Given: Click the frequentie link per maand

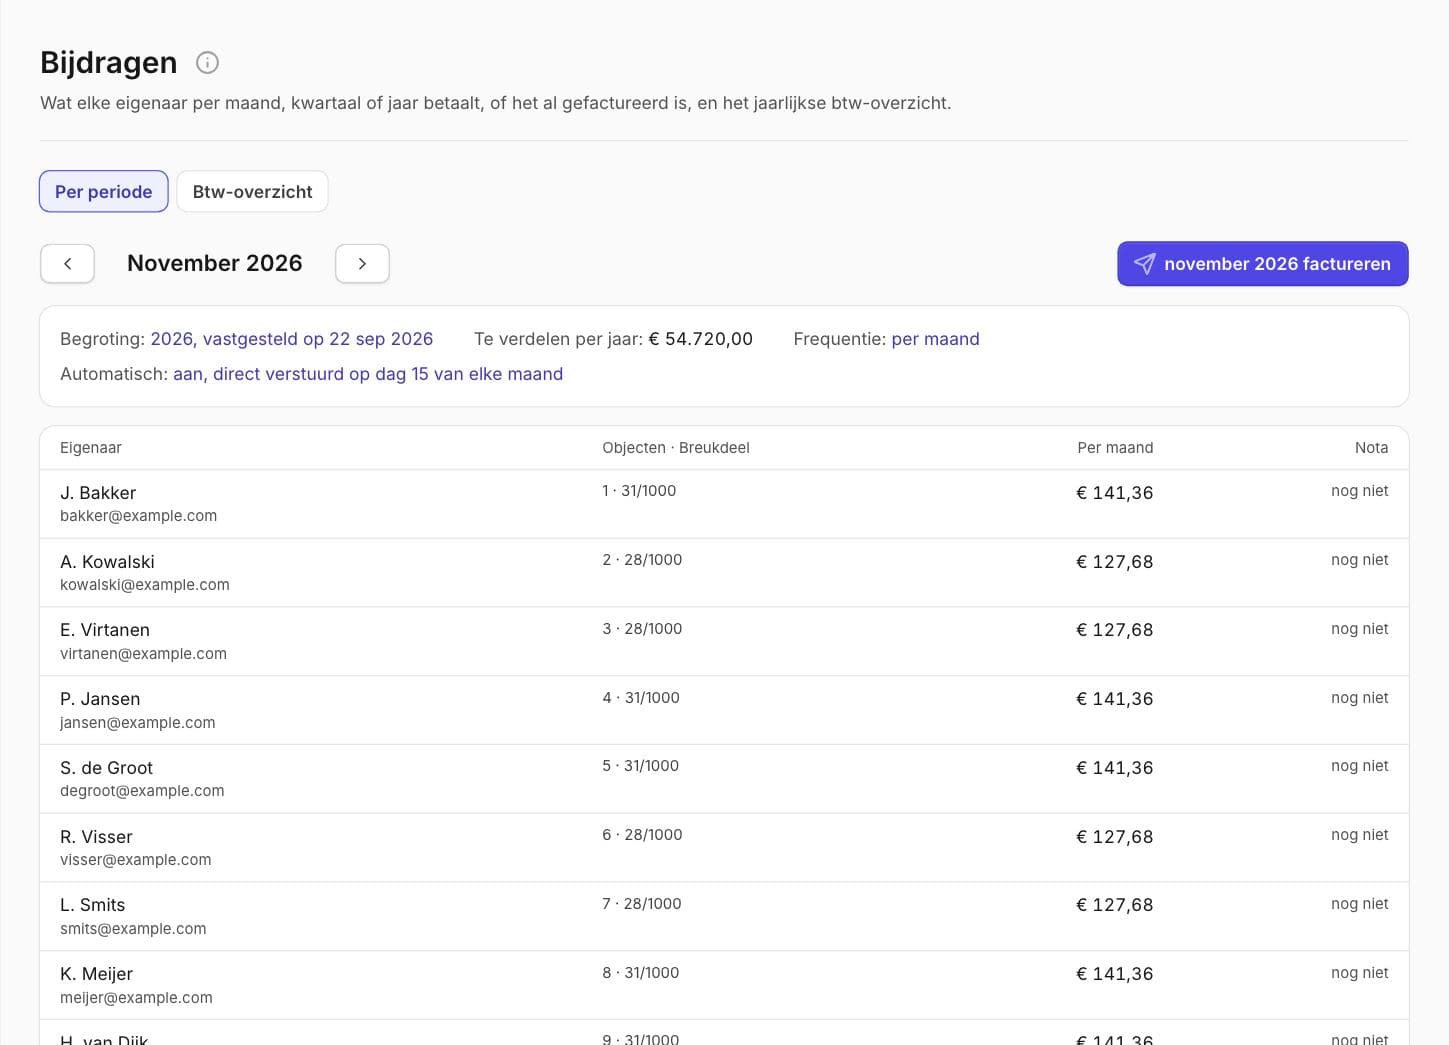Looking at the screenshot, I should [x=935, y=339].
